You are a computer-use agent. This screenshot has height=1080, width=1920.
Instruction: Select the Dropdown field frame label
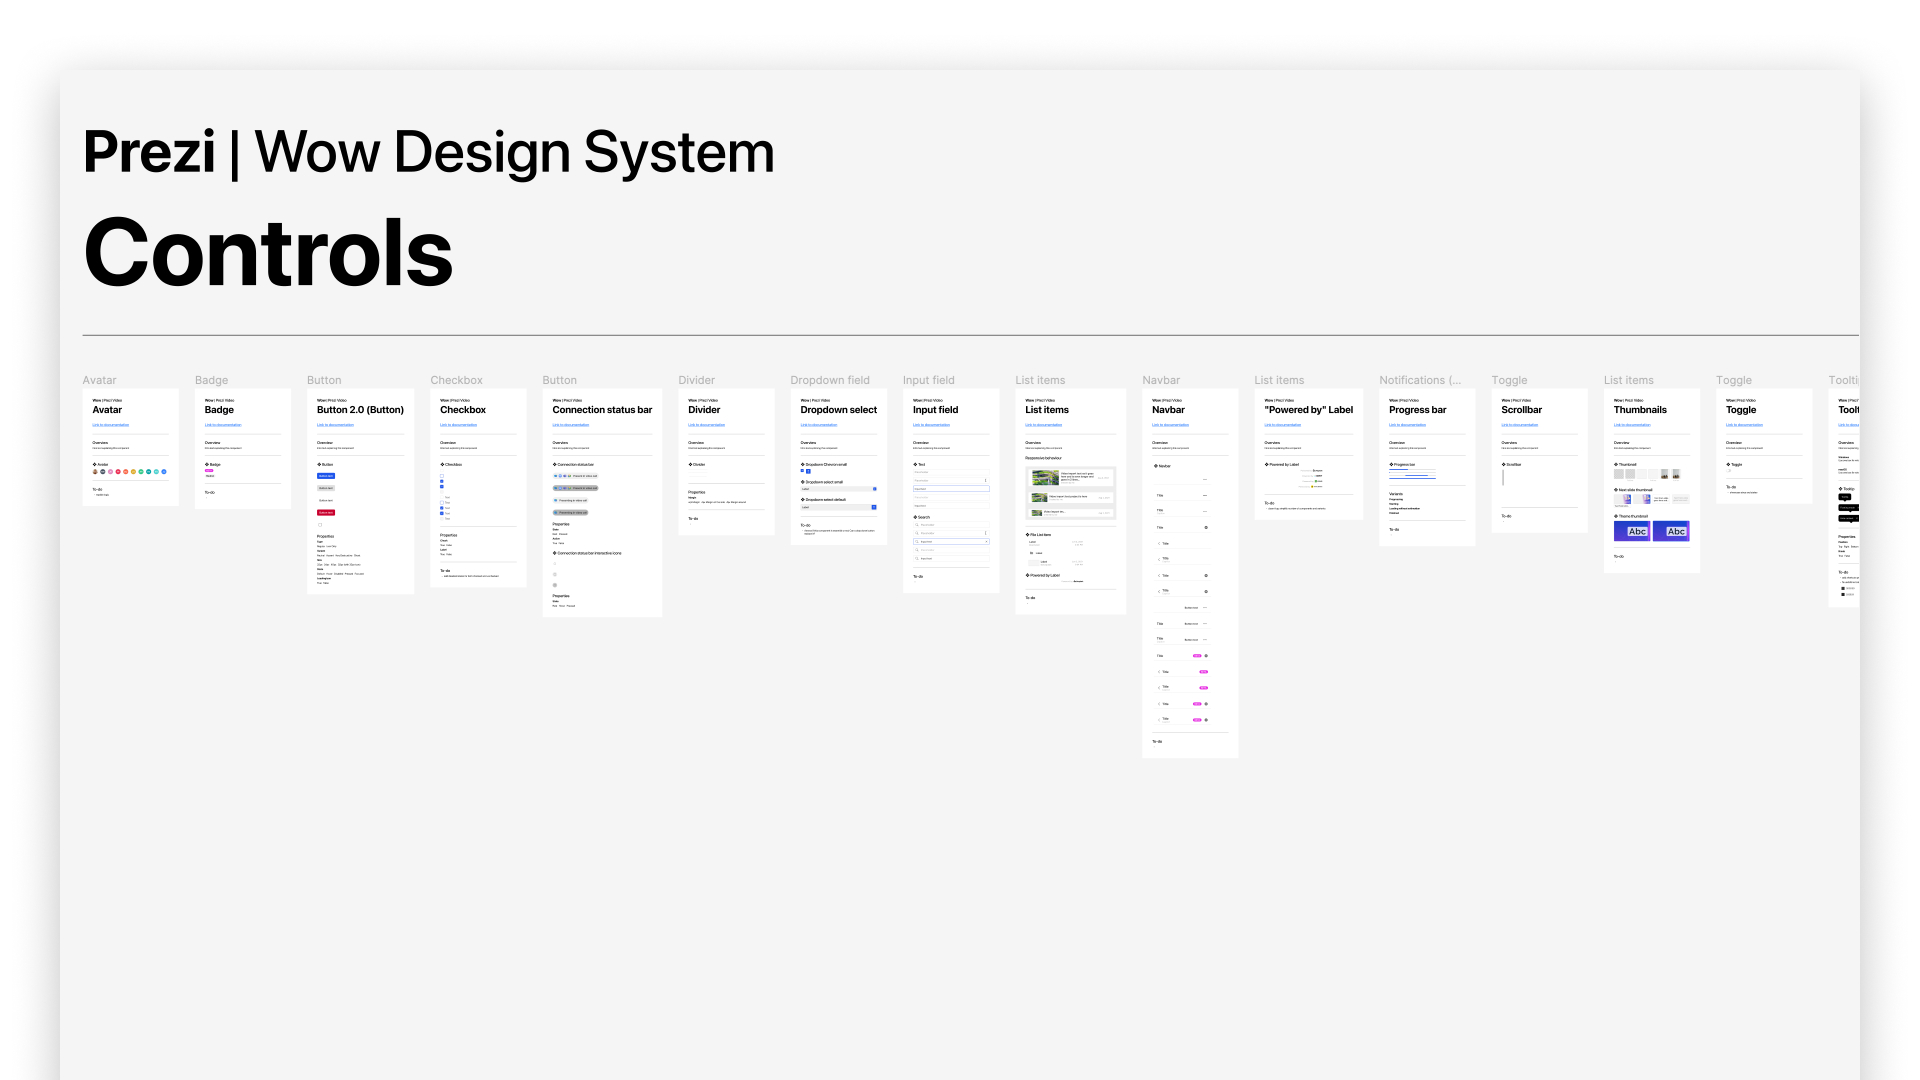[829, 380]
